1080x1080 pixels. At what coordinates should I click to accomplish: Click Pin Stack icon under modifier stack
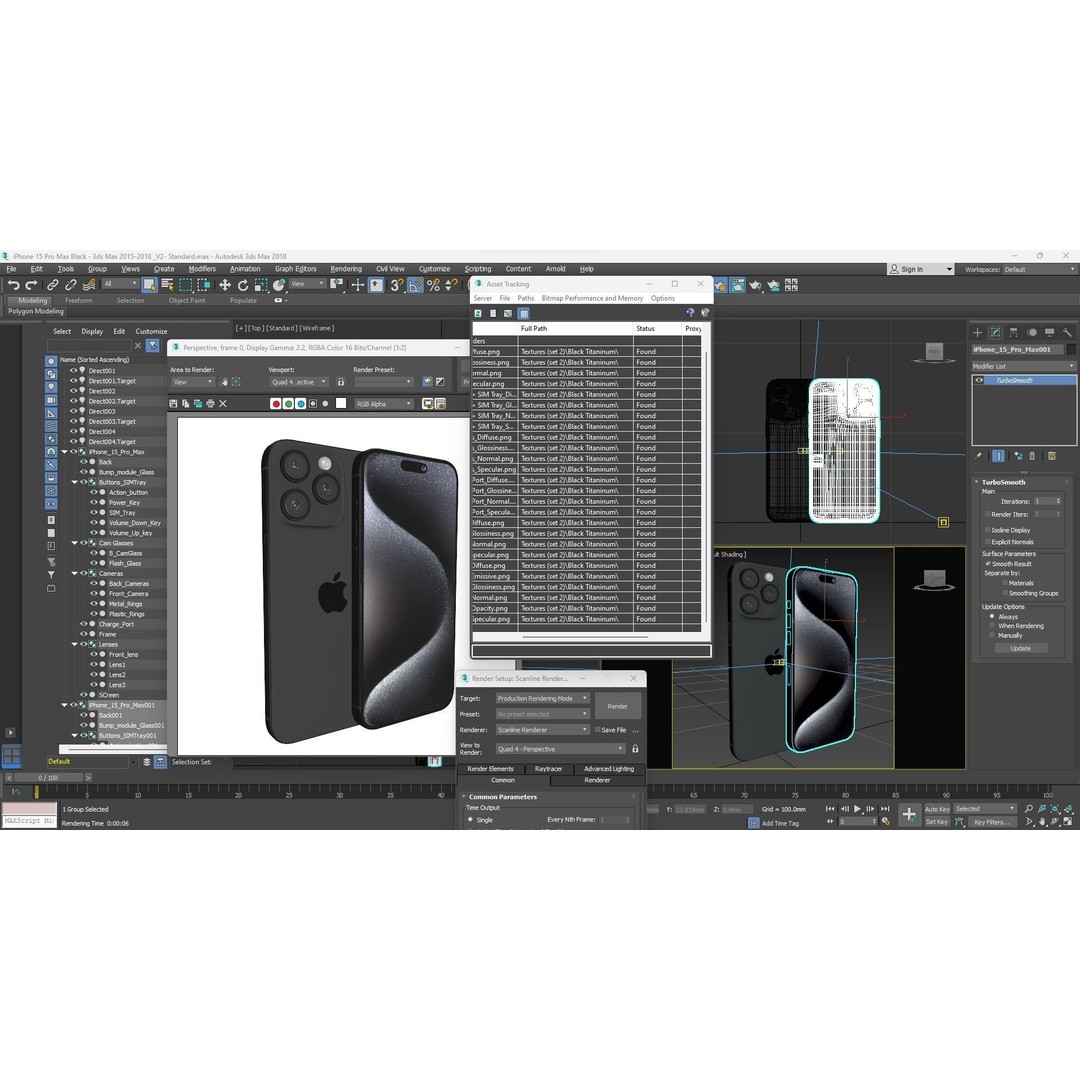click(x=978, y=456)
